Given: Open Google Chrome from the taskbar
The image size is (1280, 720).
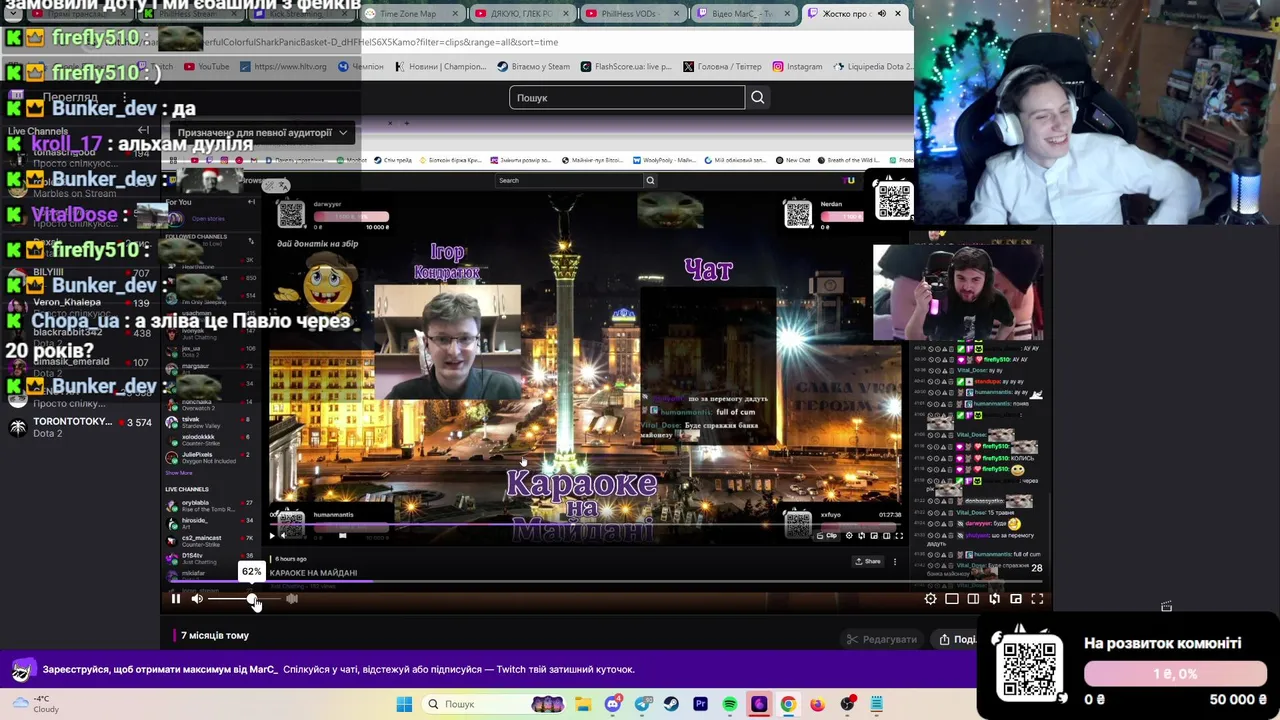Looking at the screenshot, I should click(788, 704).
